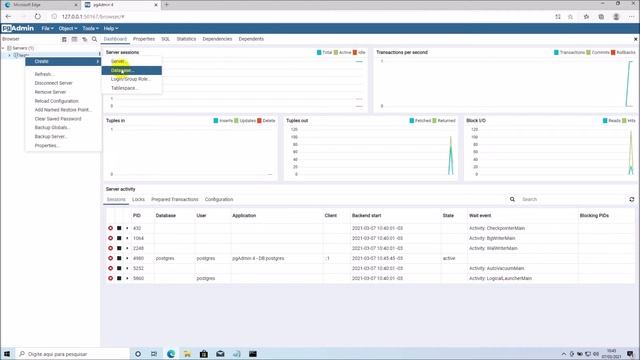The image size is (640, 360).
Task: Open the Tools menu dropdown
Action: click(x=90, y=28)
